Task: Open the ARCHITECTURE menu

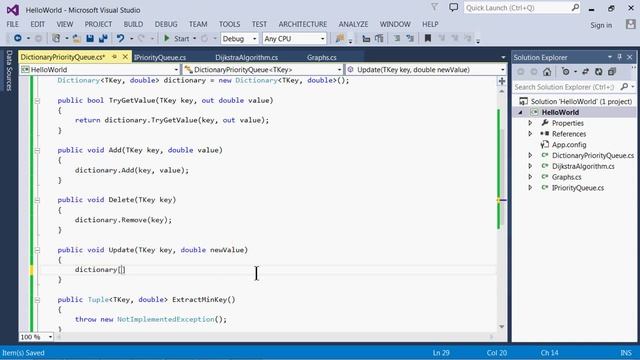Action: 302,24
